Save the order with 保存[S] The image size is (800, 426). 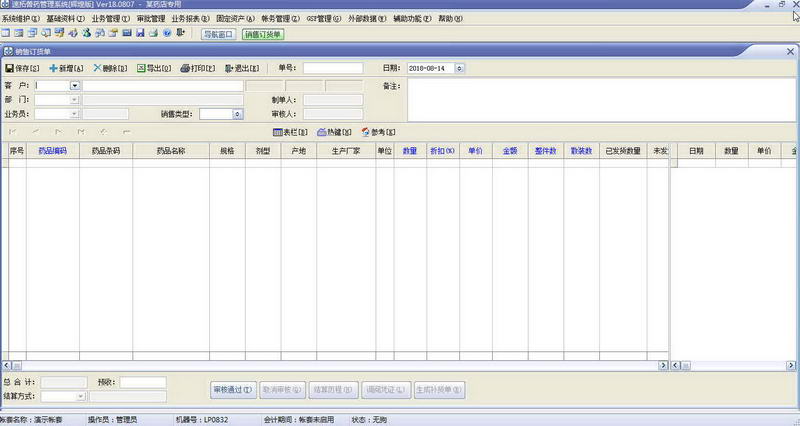(x=22, y=68)
